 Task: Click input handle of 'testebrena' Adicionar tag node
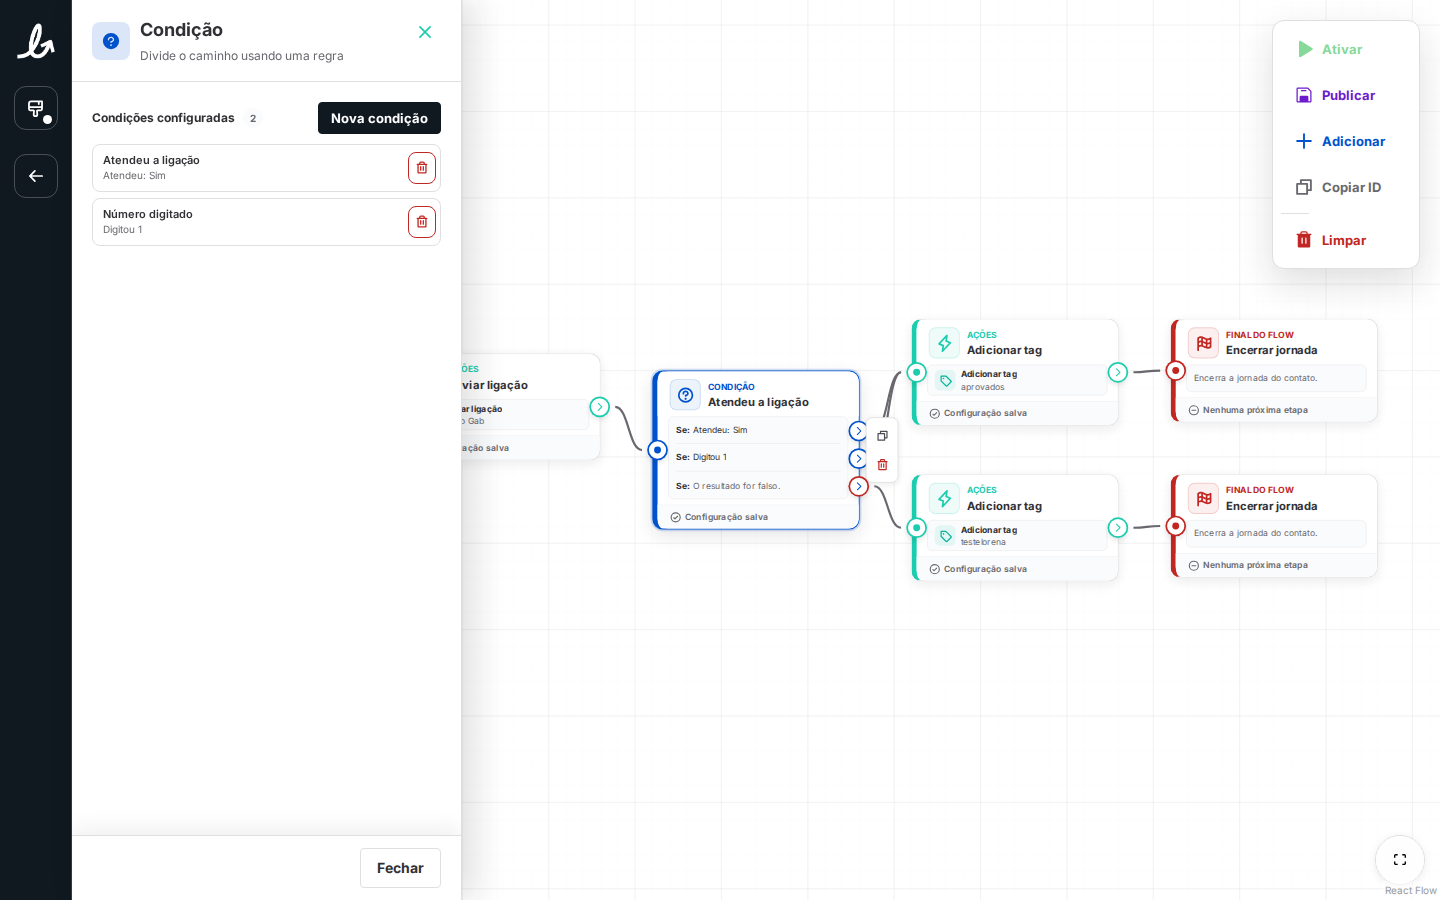[916, 527]
